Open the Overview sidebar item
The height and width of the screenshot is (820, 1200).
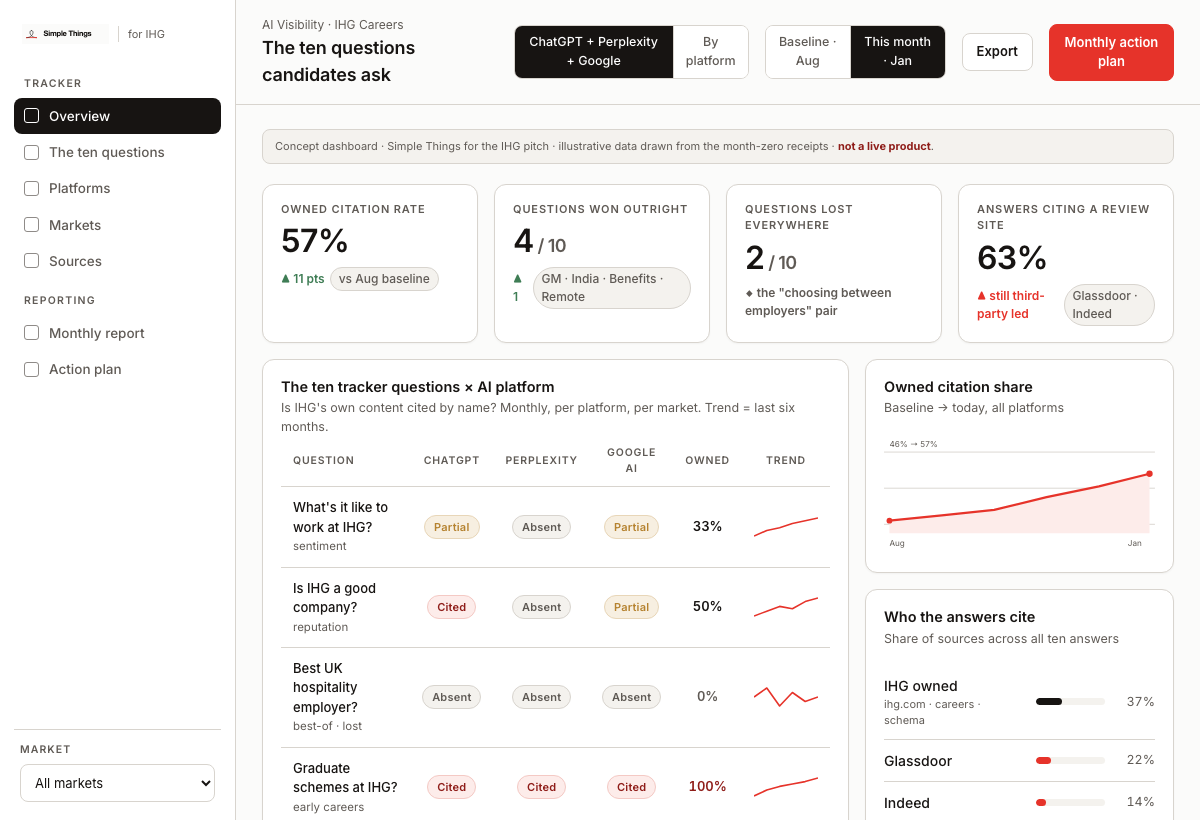tap(117, 116)
